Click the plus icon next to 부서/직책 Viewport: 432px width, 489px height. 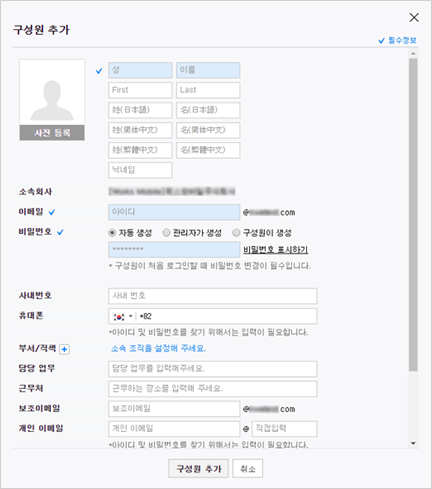point(64,349)
